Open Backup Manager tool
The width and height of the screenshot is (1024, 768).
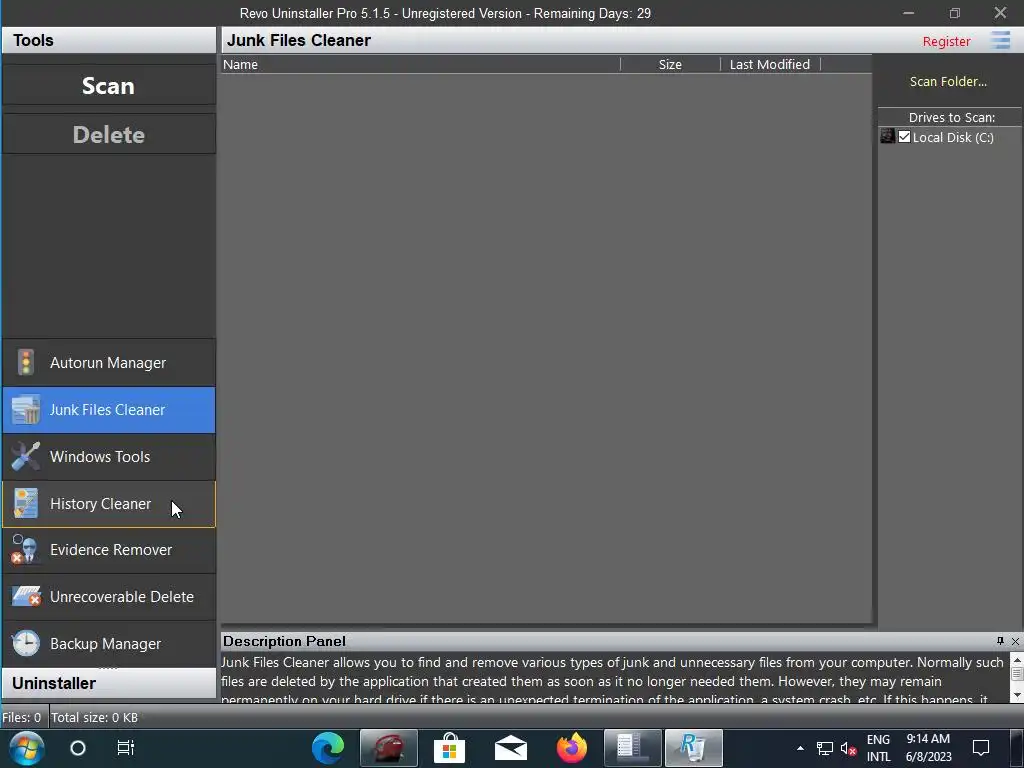[x=108, y=644]
